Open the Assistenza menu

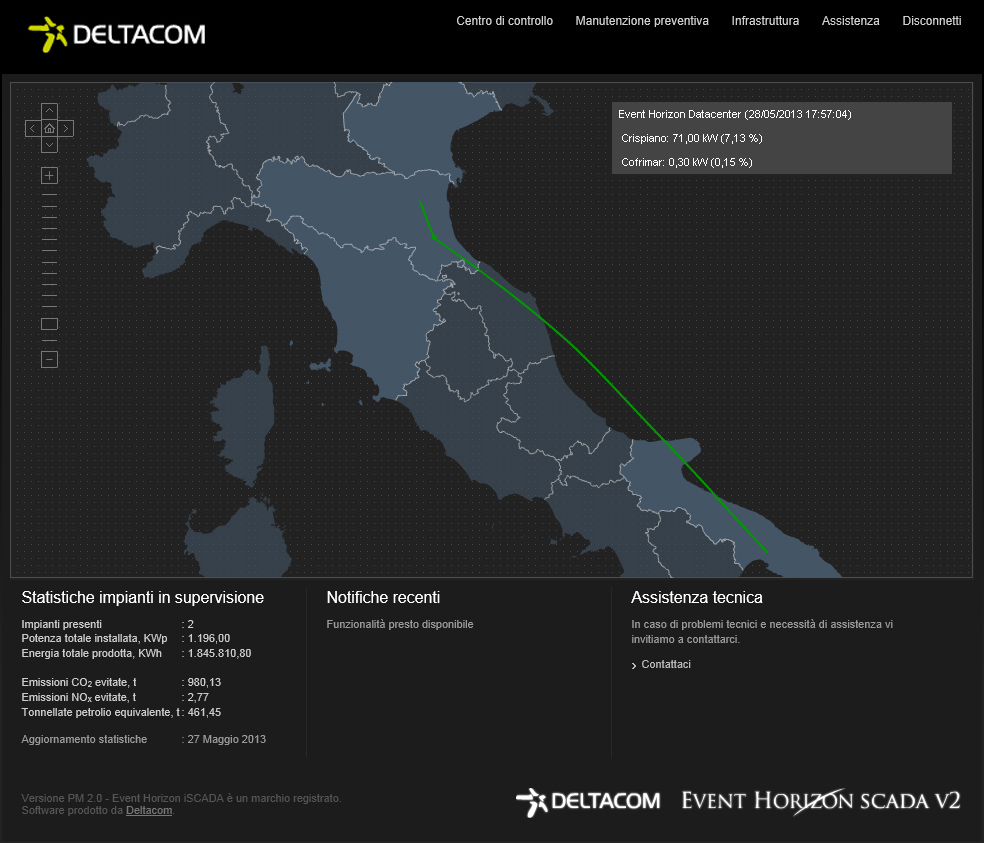(x=850, y=21)
